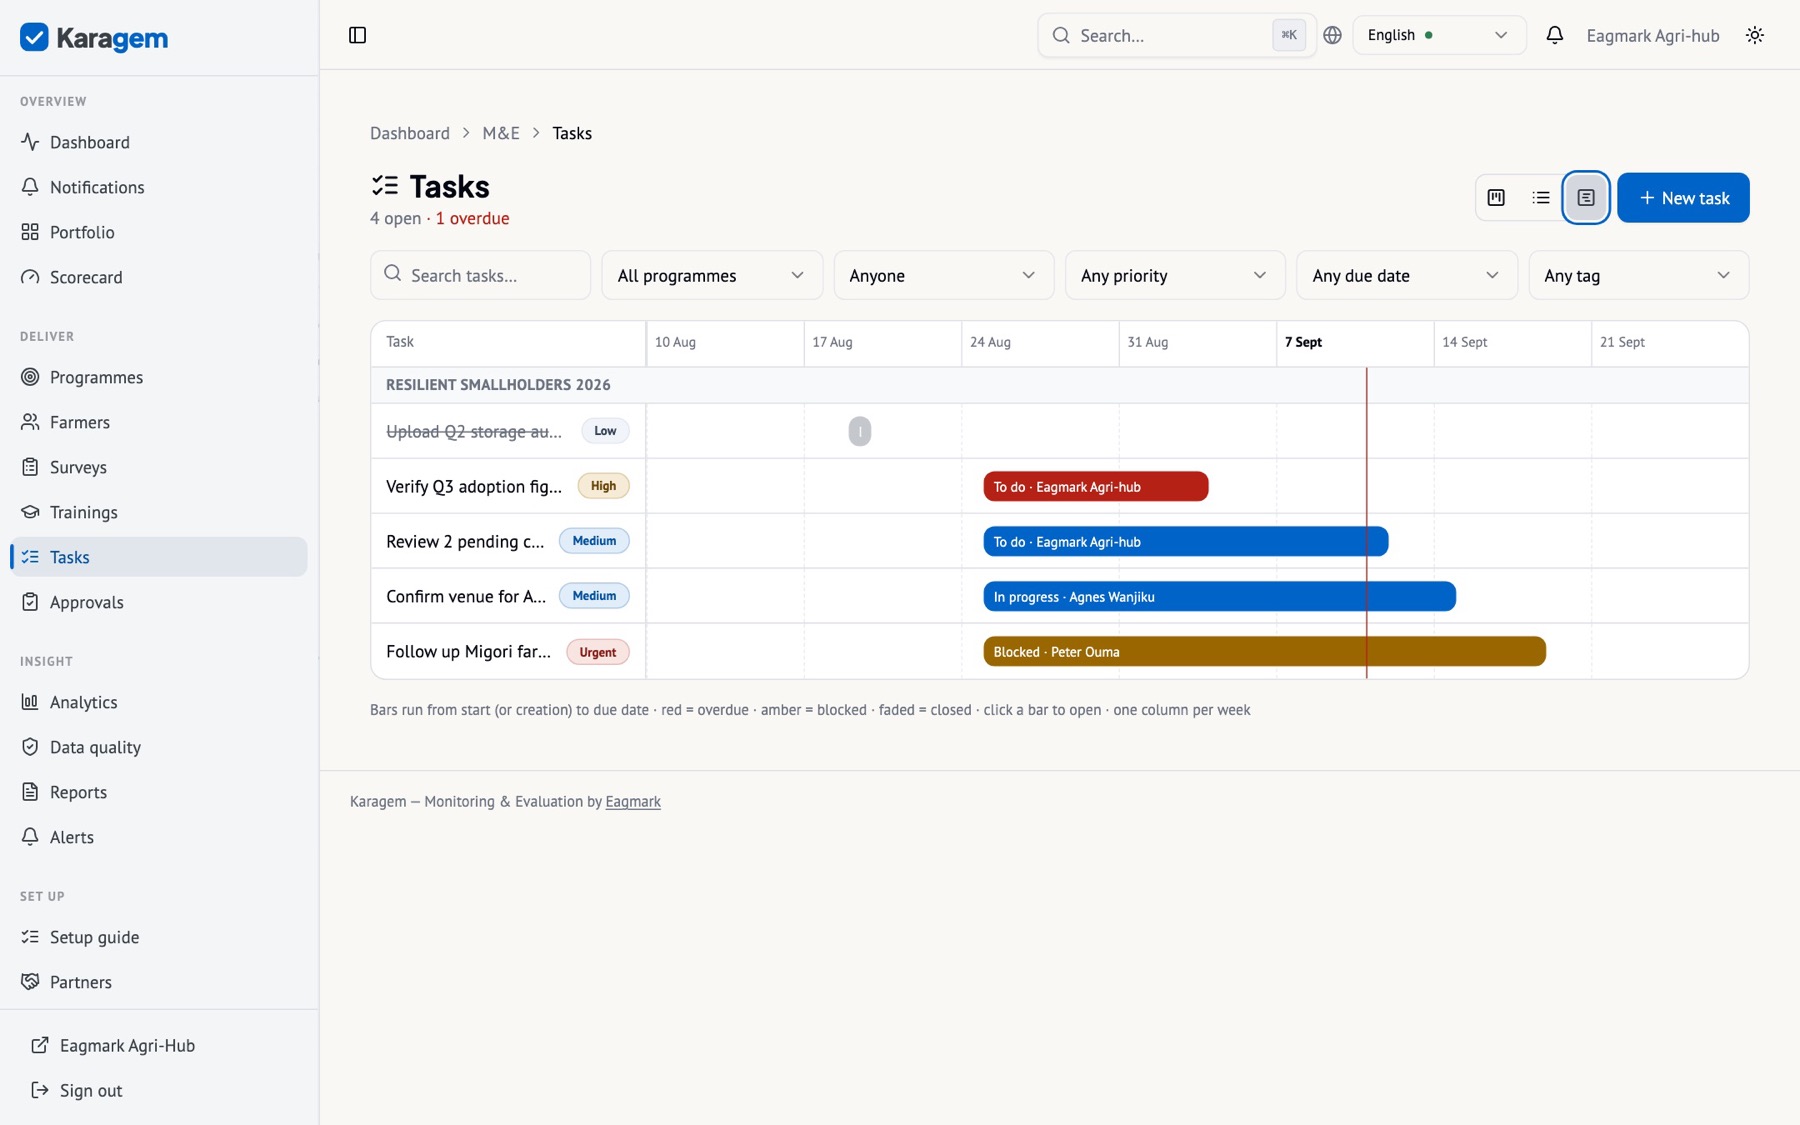Viewport: 1800px width, 1125px height.
Task: Expand the Any priority filter
Action: 1174,275
